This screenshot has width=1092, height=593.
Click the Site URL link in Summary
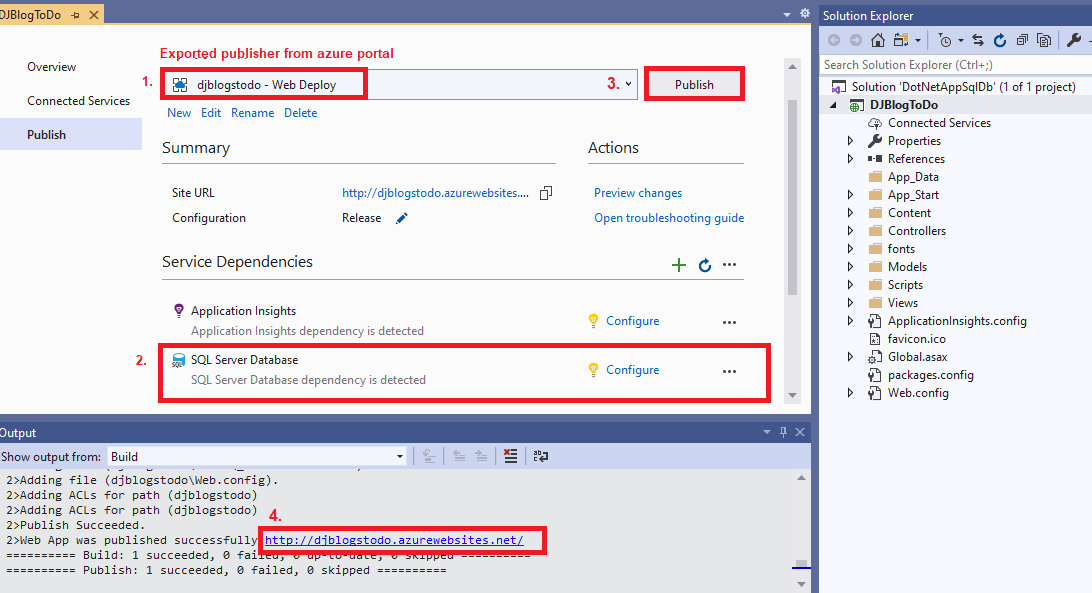click(435, 193)
